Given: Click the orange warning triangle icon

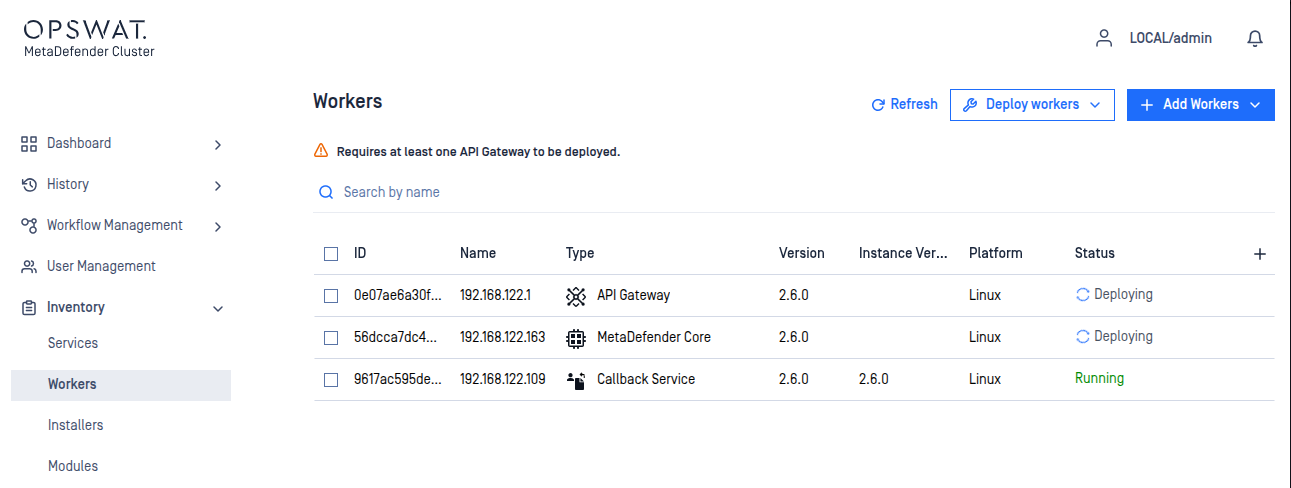Looking at the screenshot, I should coord(321,152).
